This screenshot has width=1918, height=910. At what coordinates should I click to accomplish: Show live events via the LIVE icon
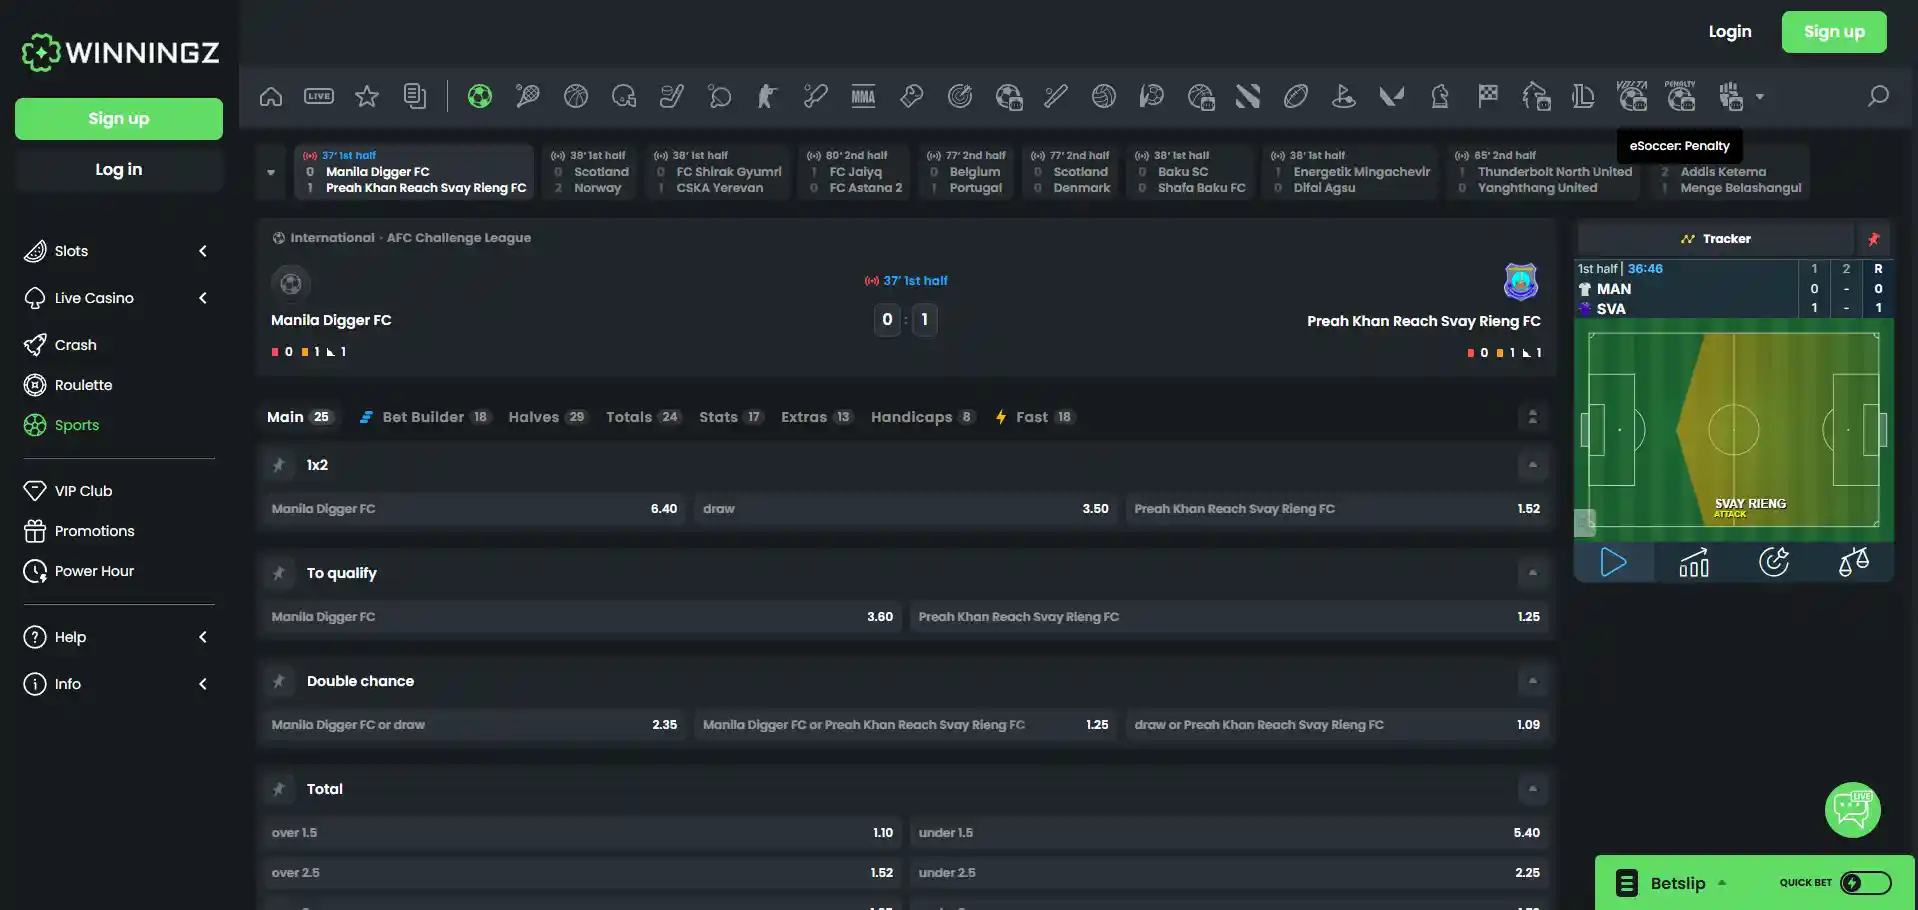pos(319,96)
